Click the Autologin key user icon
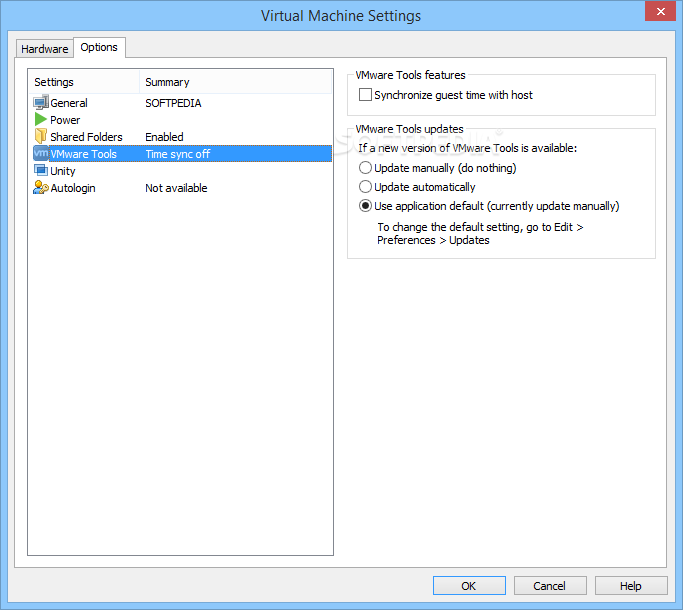 41,187
